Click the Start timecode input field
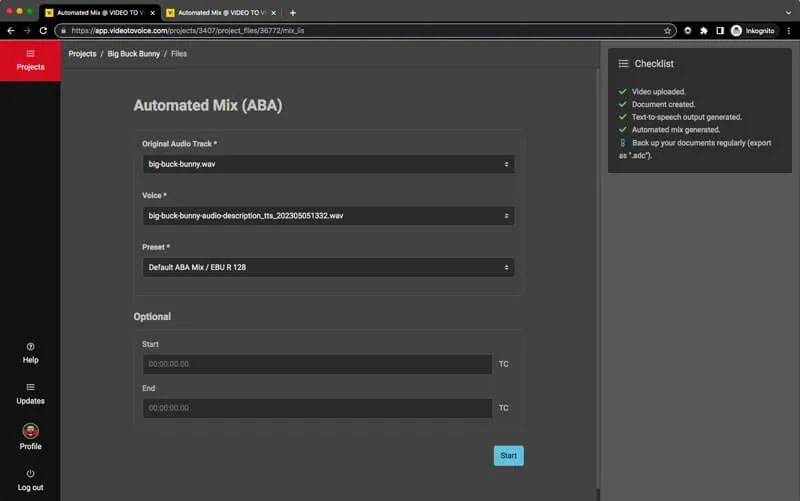Image resolution: width=800 pixels, height=501 pixels. tap(317, 364)
